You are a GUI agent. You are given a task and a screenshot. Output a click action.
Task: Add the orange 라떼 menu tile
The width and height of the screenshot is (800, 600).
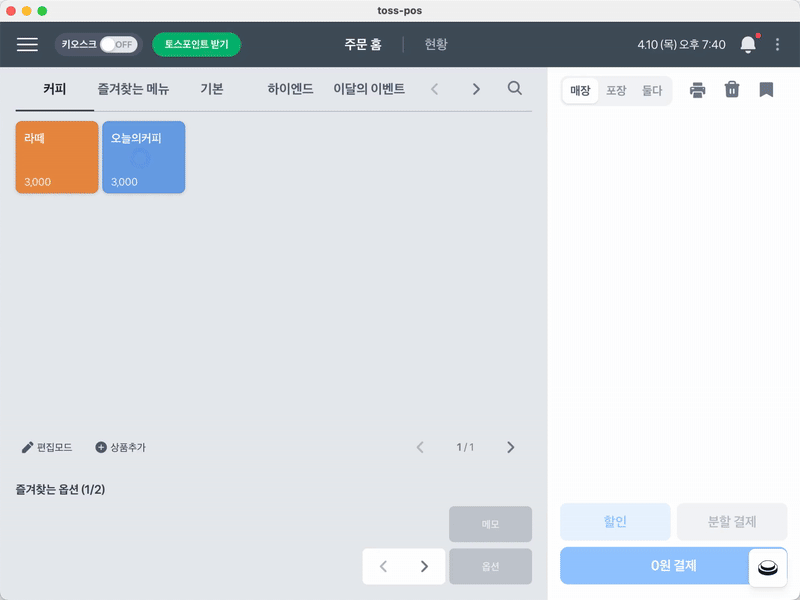pyautogui.click(x=57, y=157)
